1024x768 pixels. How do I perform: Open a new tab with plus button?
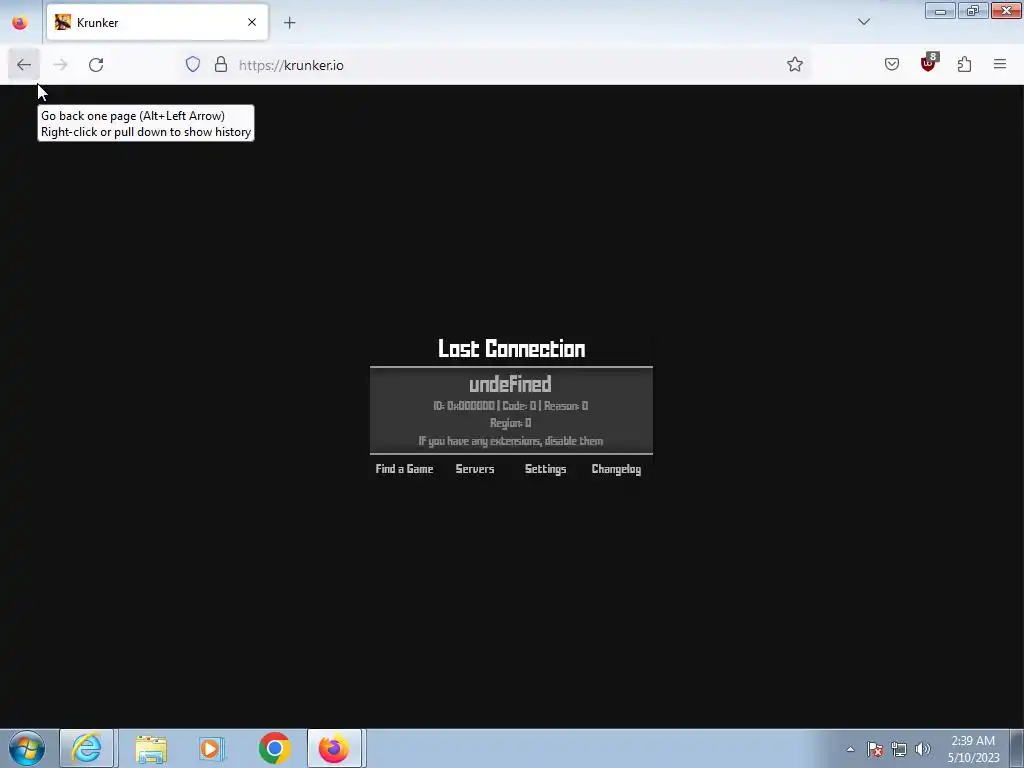(289, 23)
